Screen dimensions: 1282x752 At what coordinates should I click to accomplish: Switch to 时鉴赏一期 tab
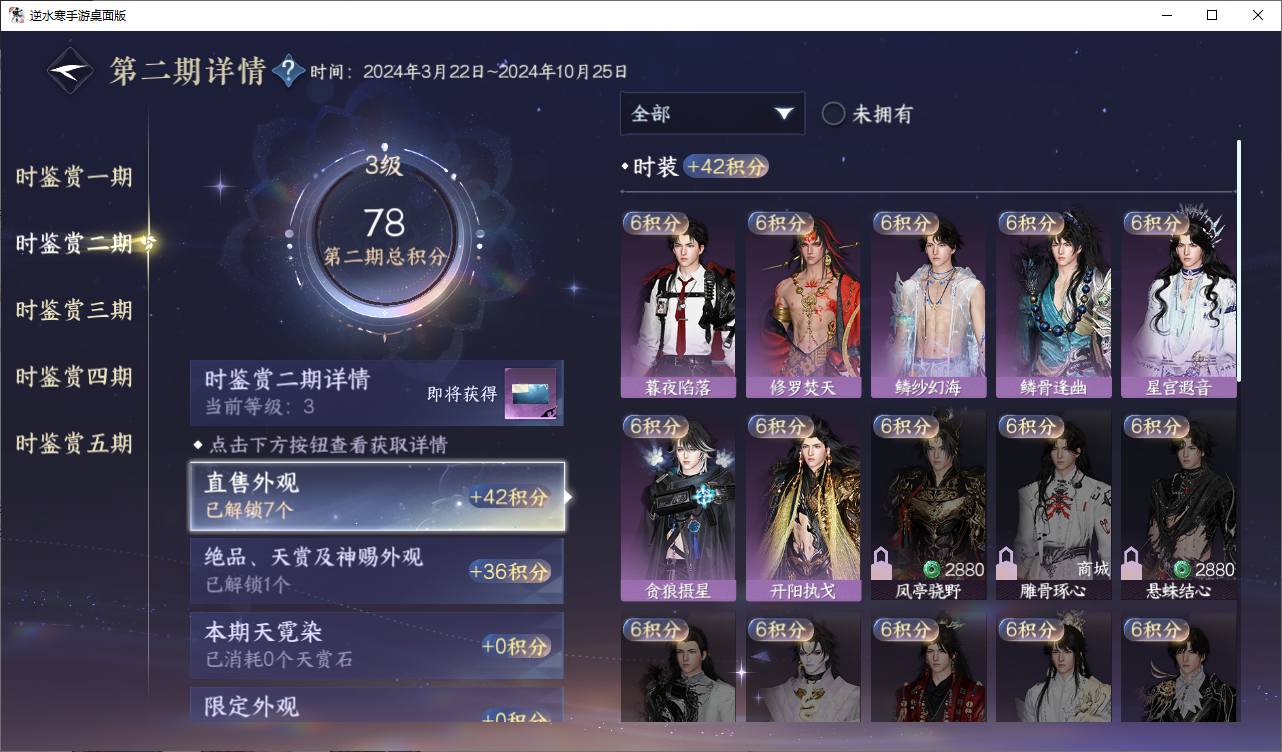(74, 177)
